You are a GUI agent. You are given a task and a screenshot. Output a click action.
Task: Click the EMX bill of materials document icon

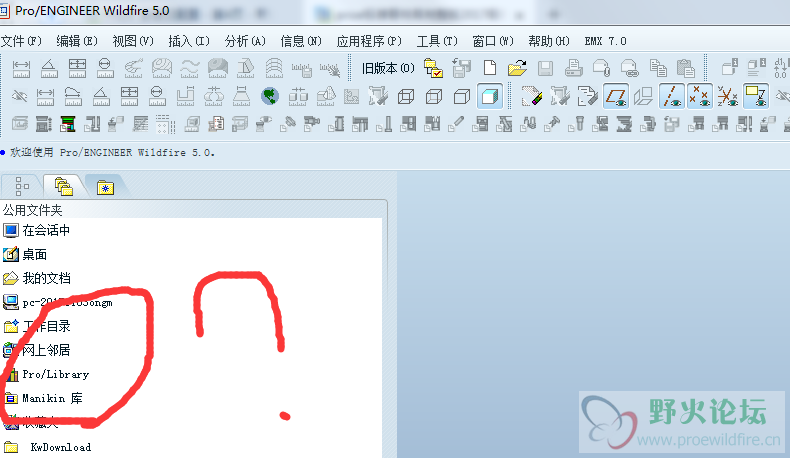216,123
